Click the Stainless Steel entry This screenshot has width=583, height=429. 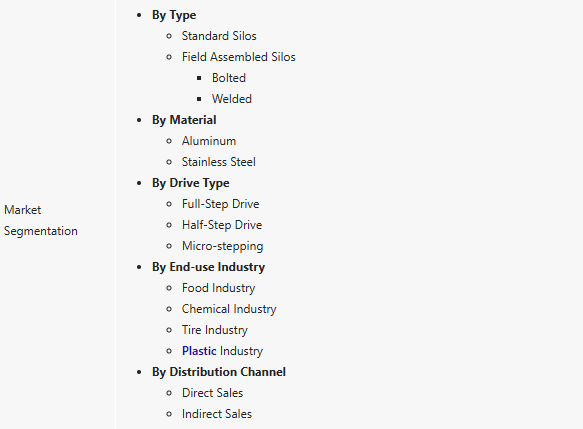[219, 162]
